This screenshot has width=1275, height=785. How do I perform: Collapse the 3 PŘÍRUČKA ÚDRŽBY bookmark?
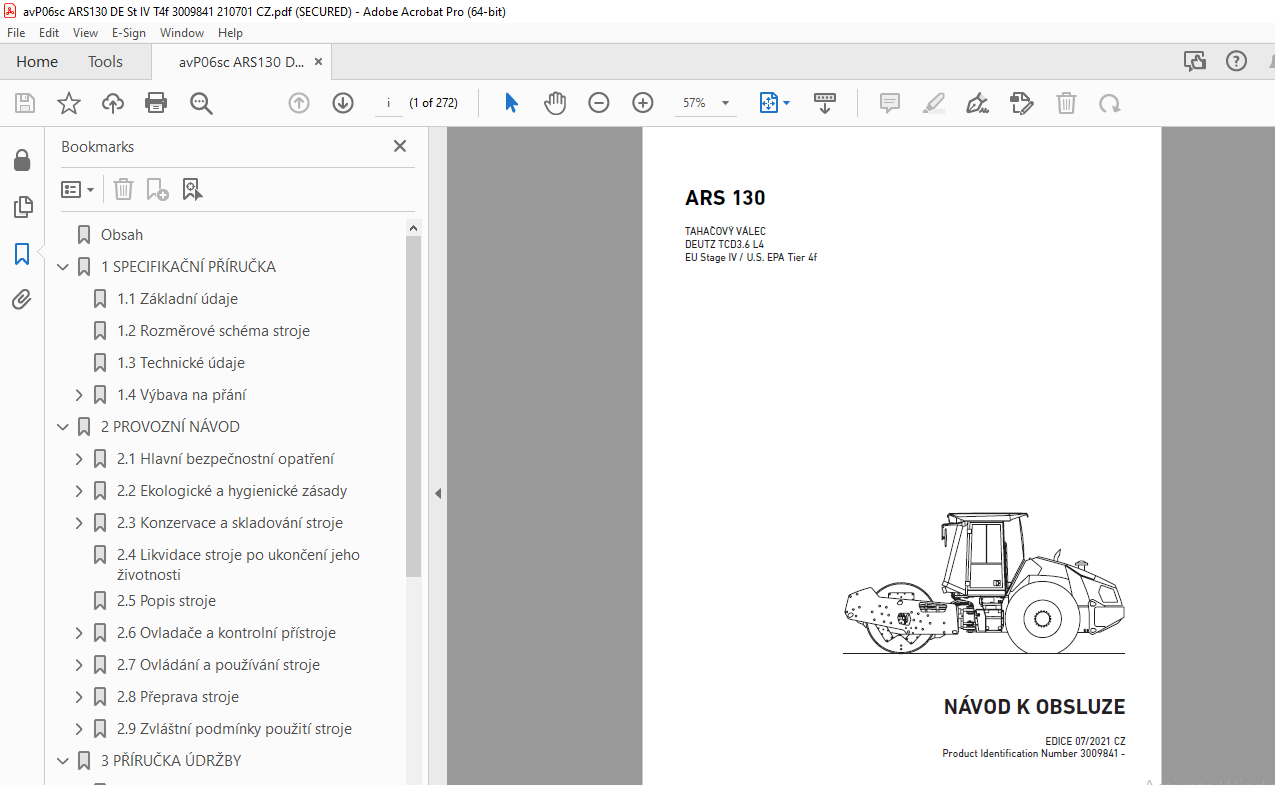pos(64,761)
